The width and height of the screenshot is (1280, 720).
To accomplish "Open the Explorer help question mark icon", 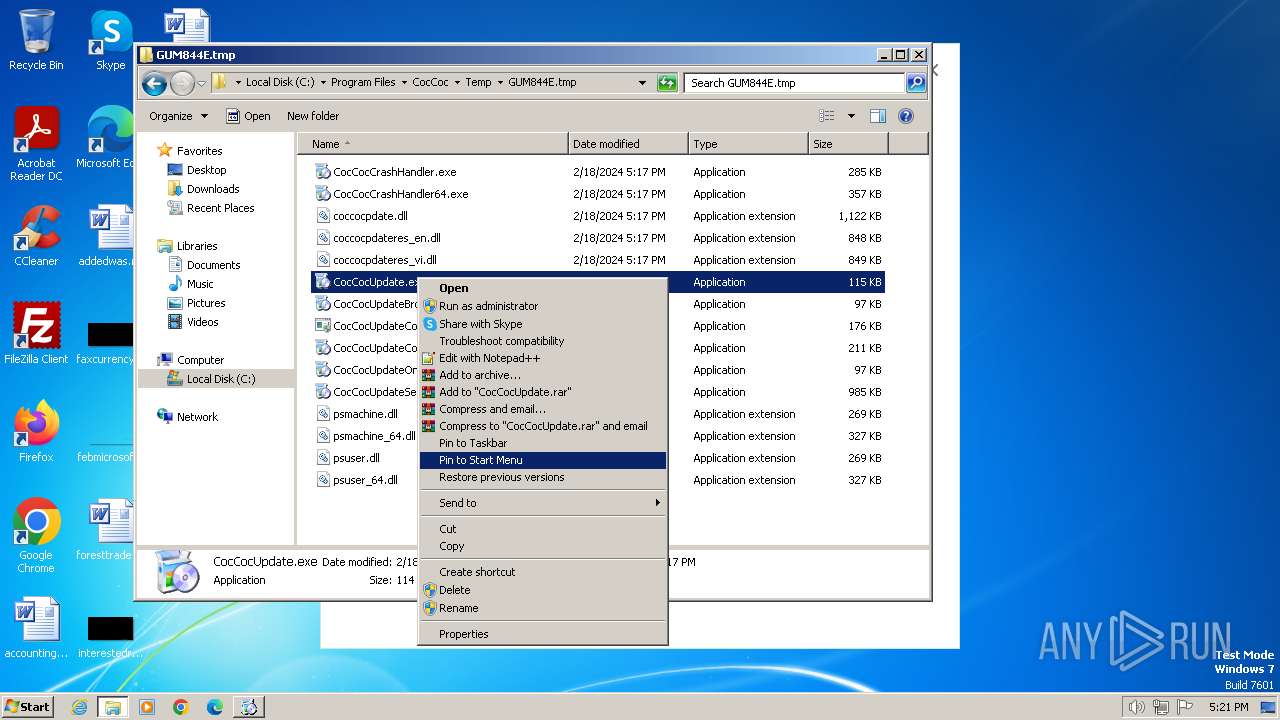I will point(906,116).
